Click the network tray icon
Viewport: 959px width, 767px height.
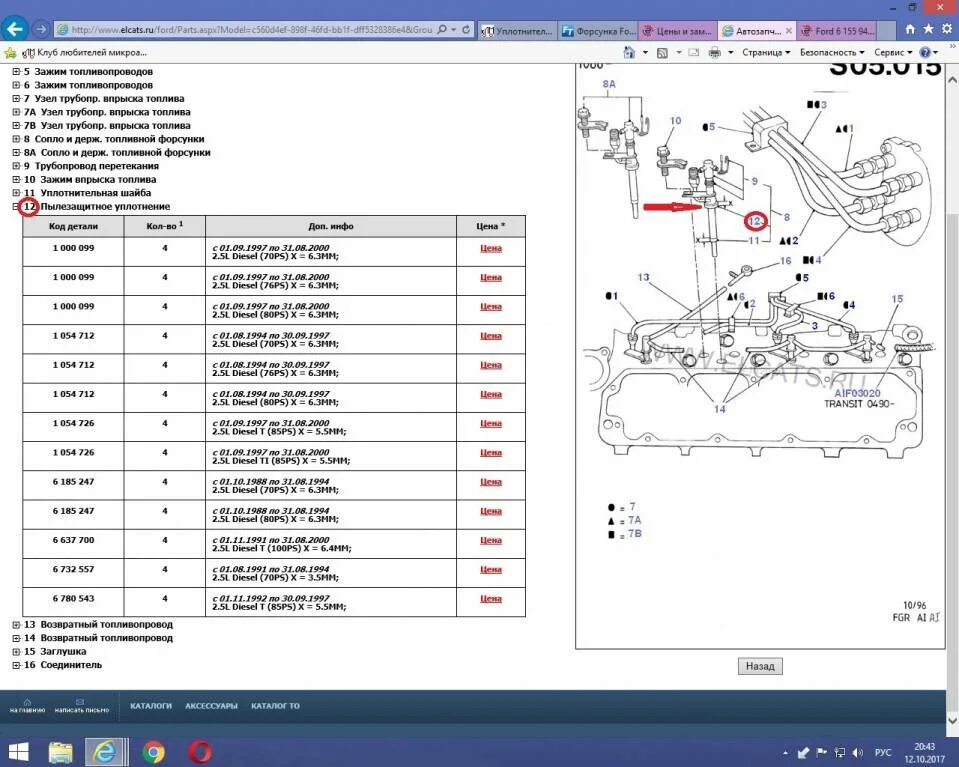840,752
